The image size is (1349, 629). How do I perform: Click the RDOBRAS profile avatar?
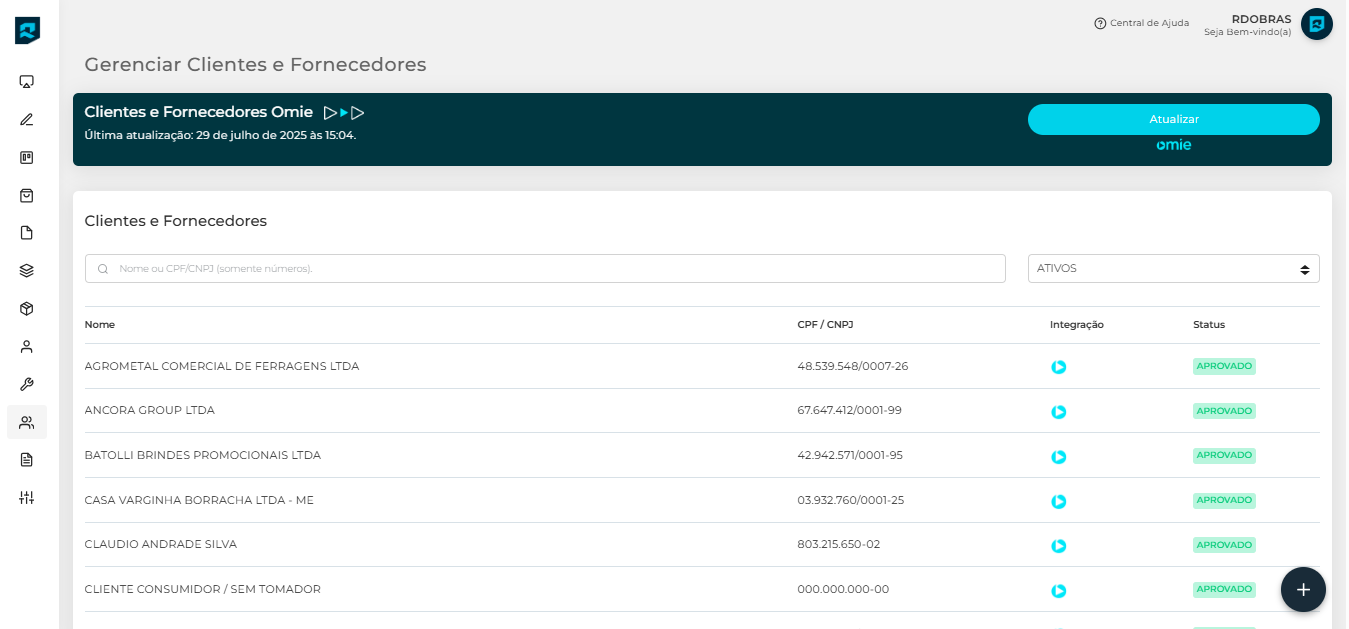(1316, 24)
